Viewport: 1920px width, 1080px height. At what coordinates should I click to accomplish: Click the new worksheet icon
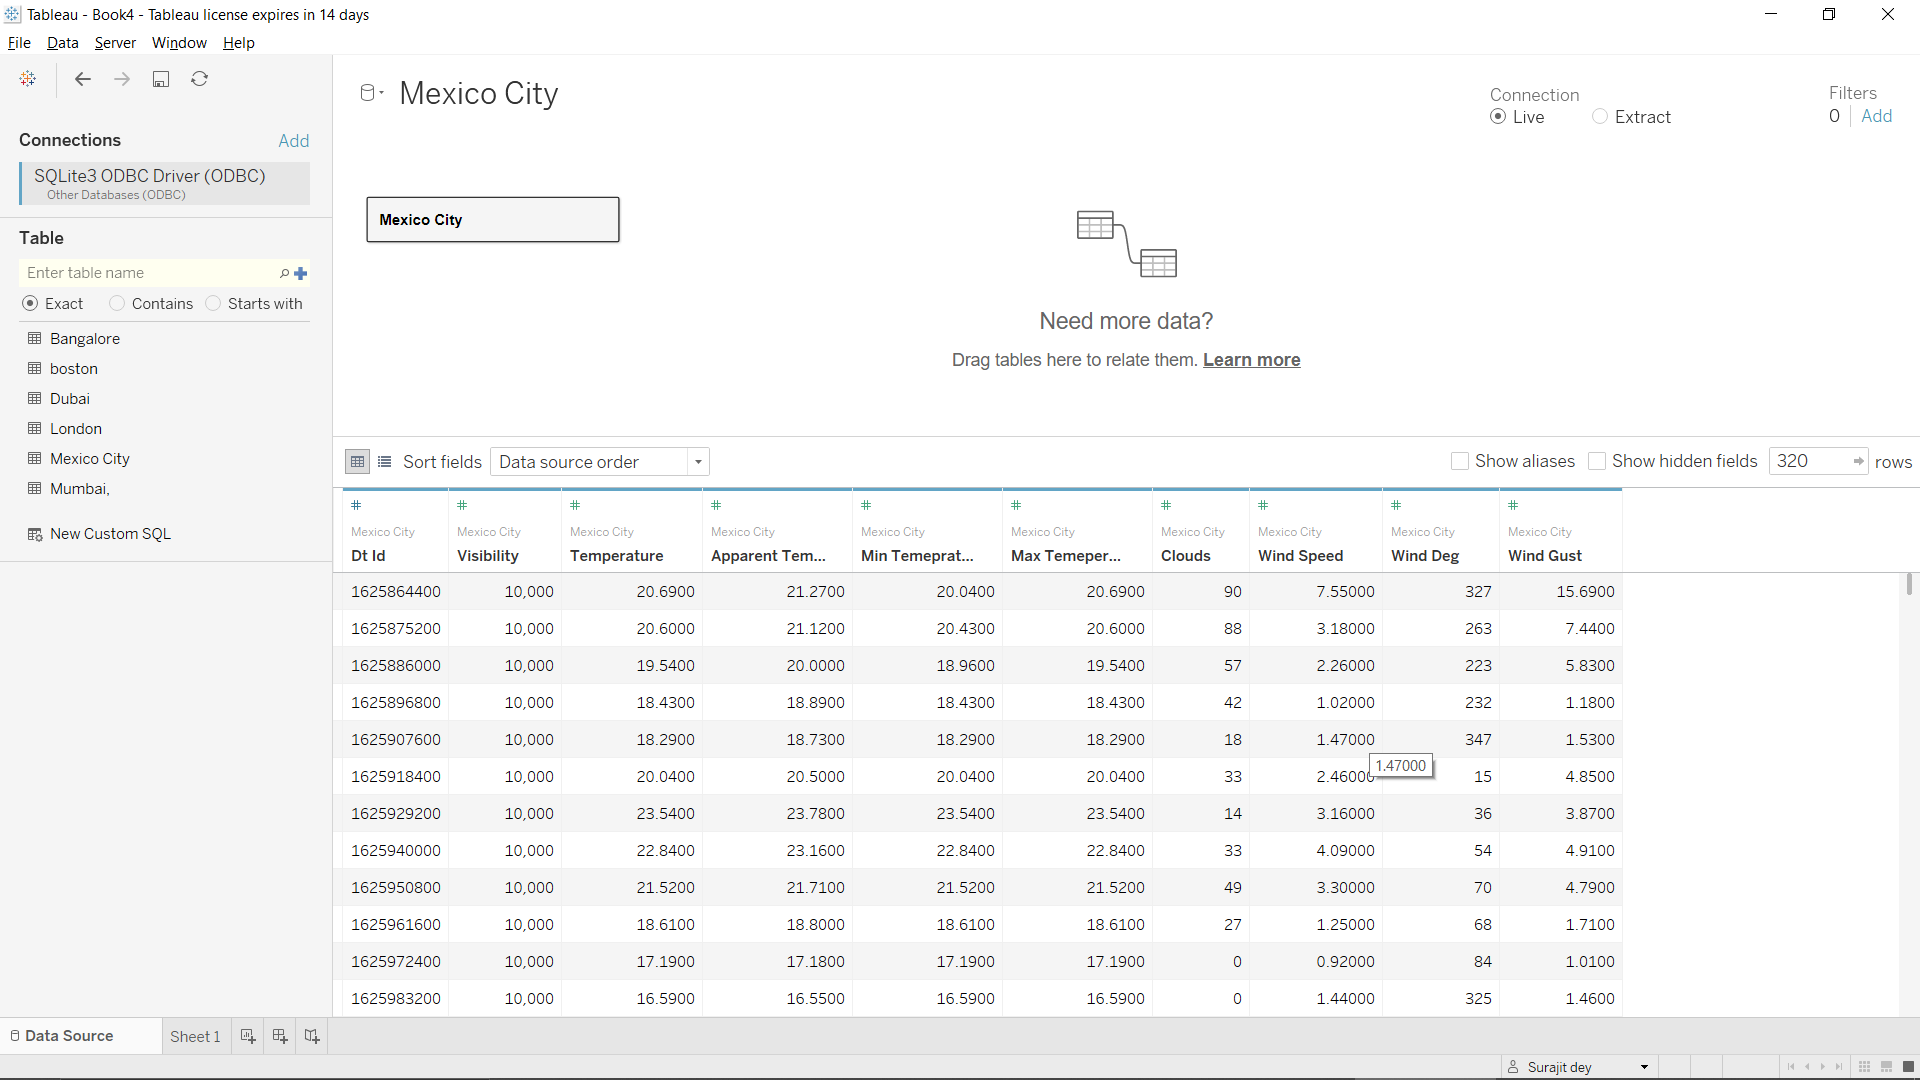[248, 1036]
